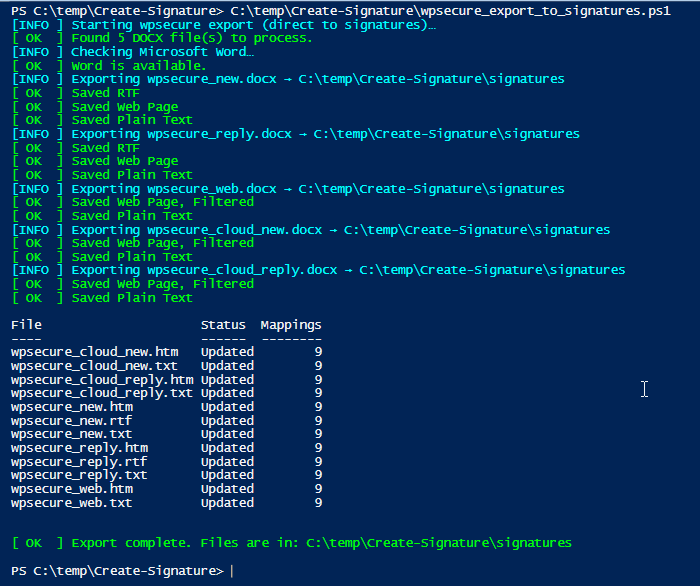
Task: Click the File column header
Action: (26, 325)
